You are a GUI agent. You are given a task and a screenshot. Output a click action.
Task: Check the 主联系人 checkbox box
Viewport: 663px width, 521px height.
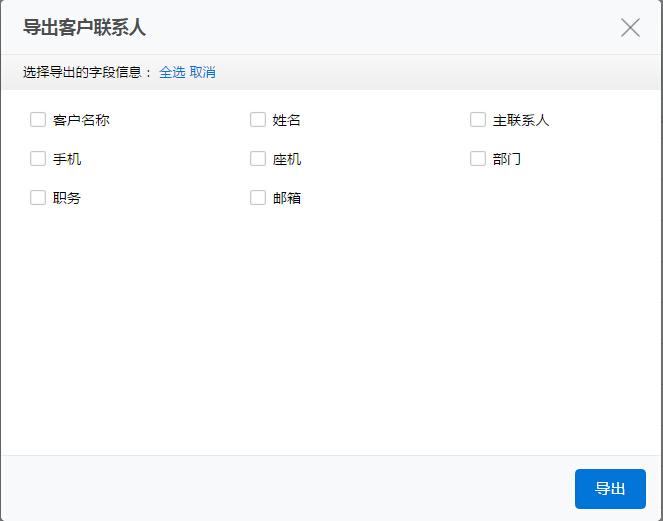pyautogui.click(x=478, y=120)
